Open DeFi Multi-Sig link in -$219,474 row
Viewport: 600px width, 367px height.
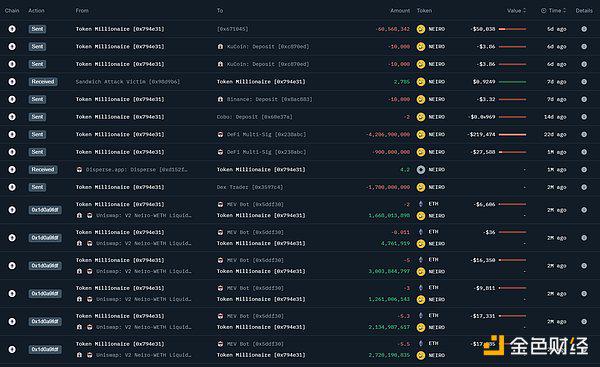click(266, 134)
